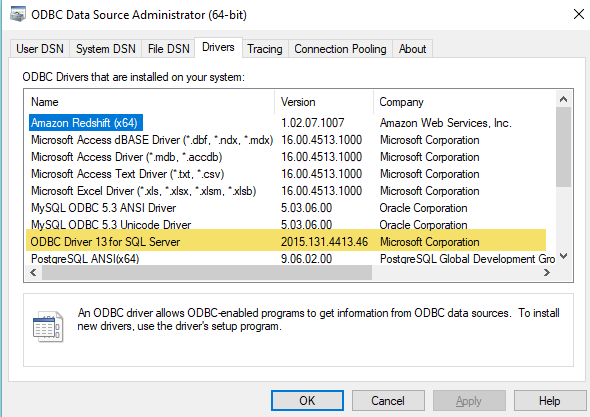Sort by the Version column header
This screenshot has width=590, height=417.
point(324,102)
